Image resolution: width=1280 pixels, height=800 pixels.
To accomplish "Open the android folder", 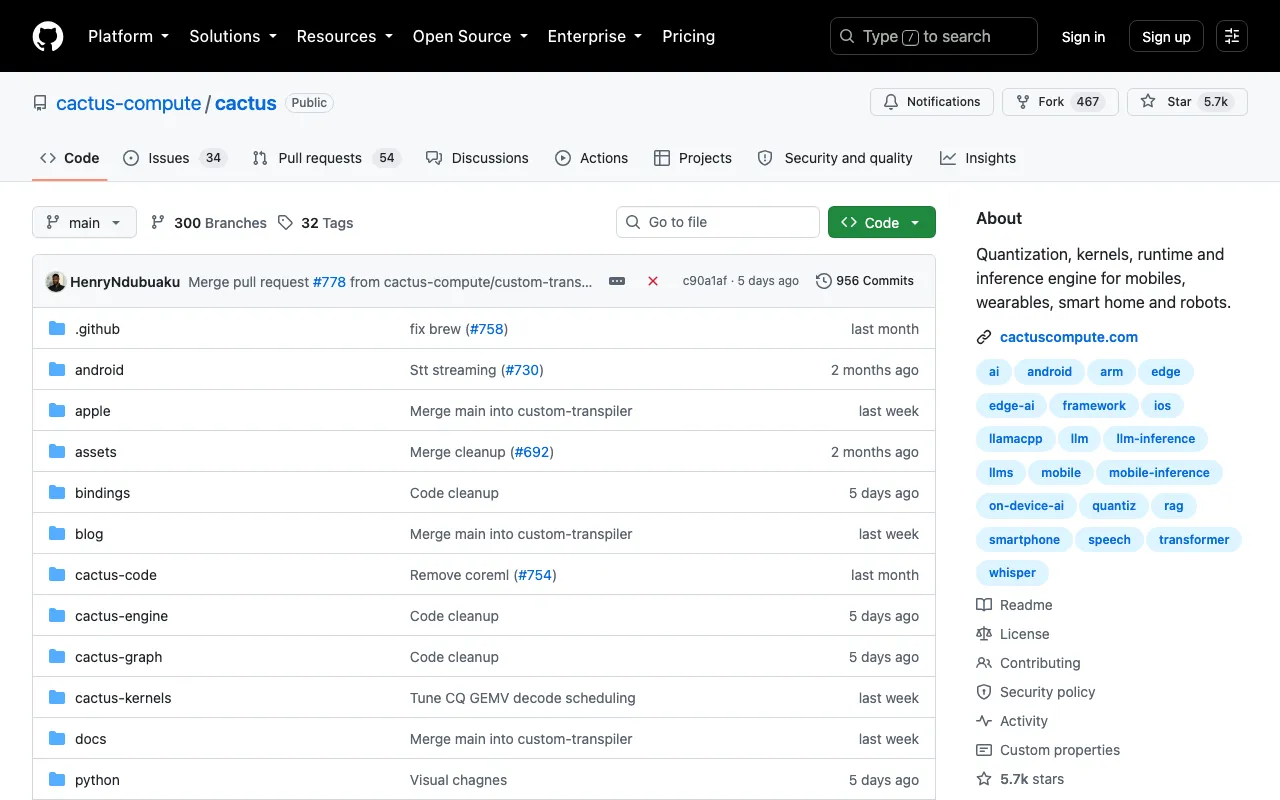I will point(99,370).
